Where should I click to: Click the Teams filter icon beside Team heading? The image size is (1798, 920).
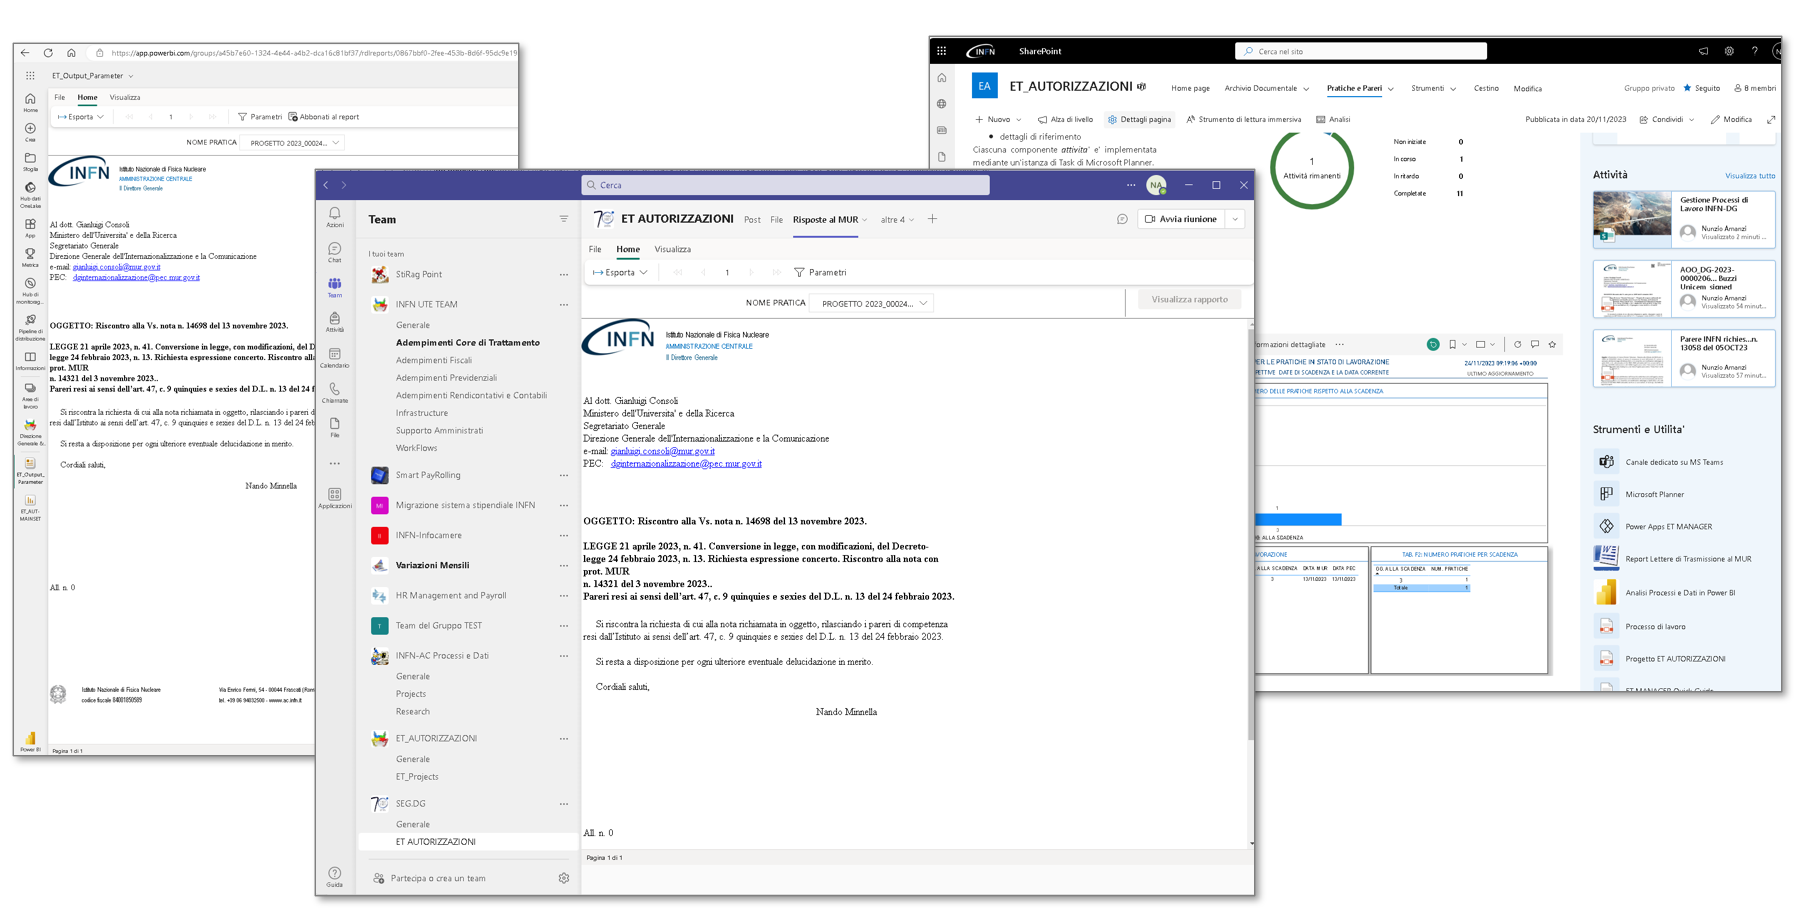564,219
